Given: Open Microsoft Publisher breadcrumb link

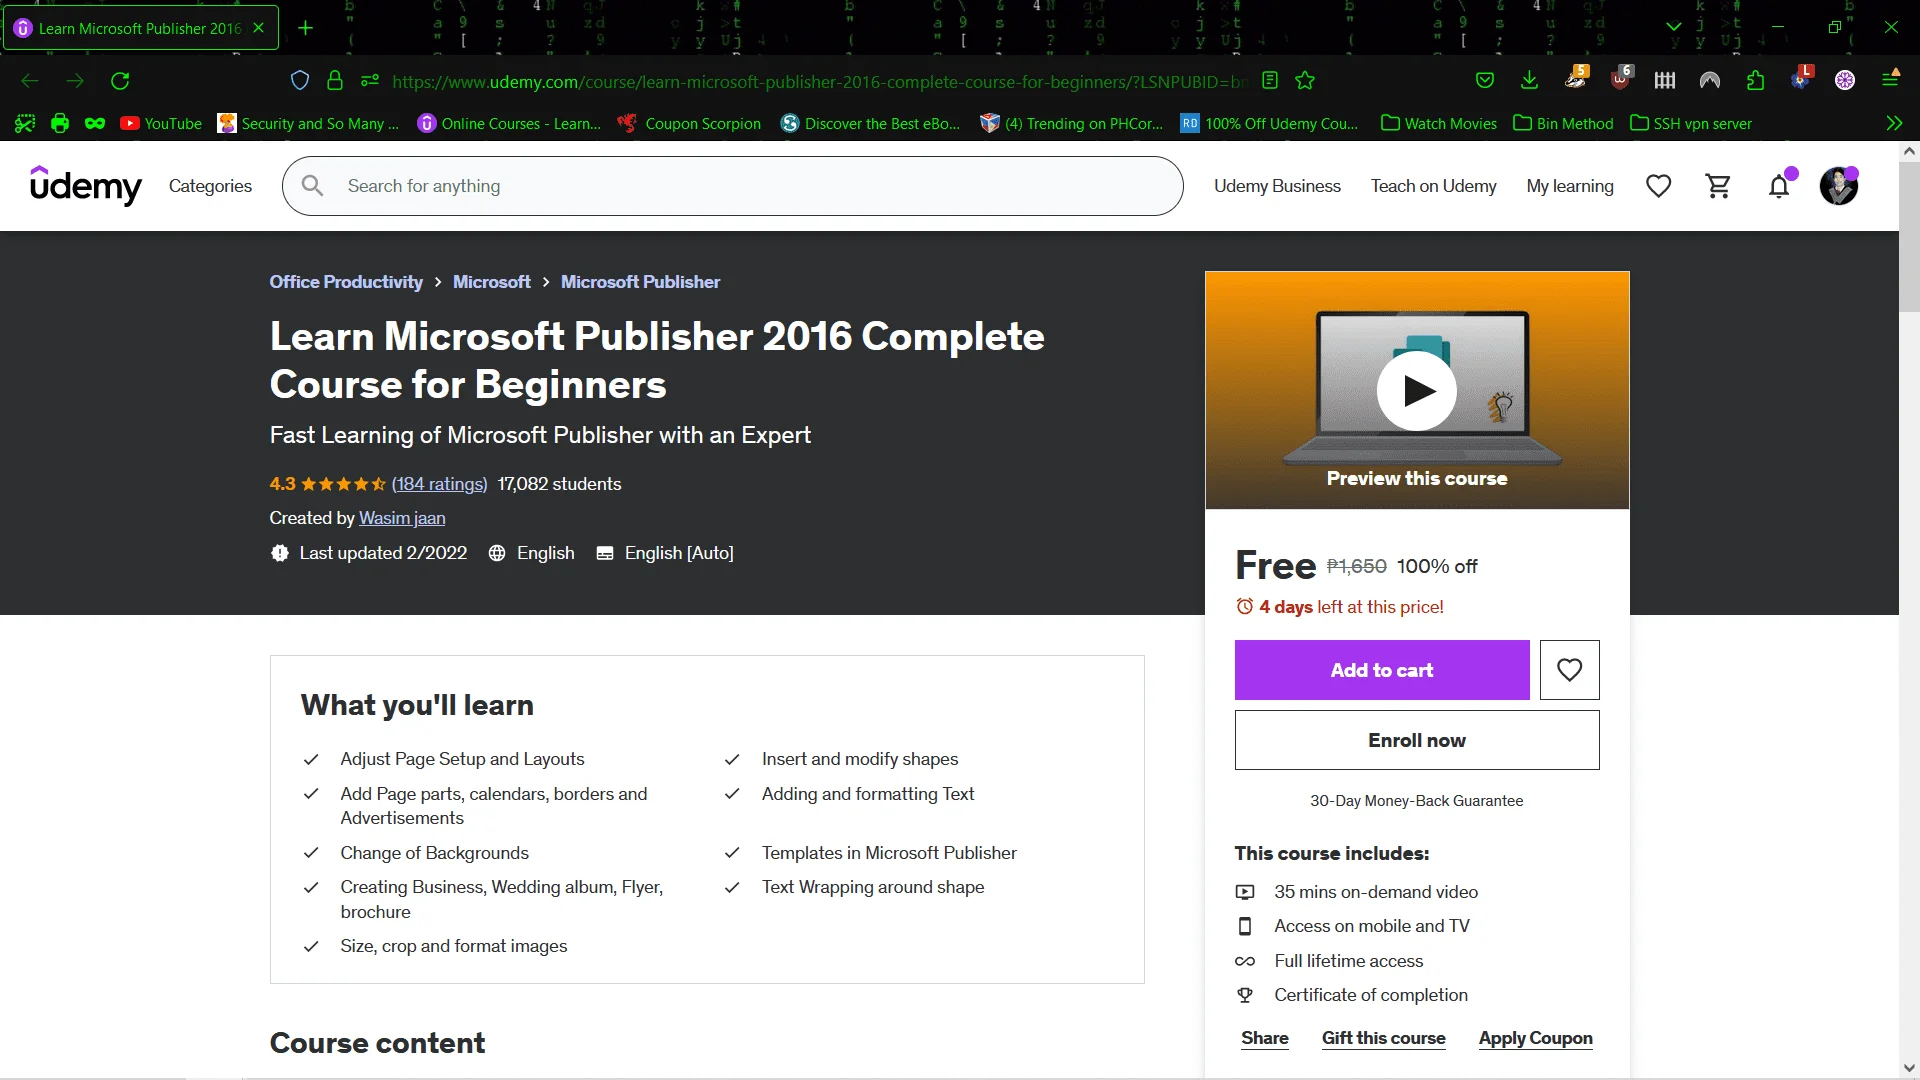Looking at the screenshot, I should tap(640, 282).
